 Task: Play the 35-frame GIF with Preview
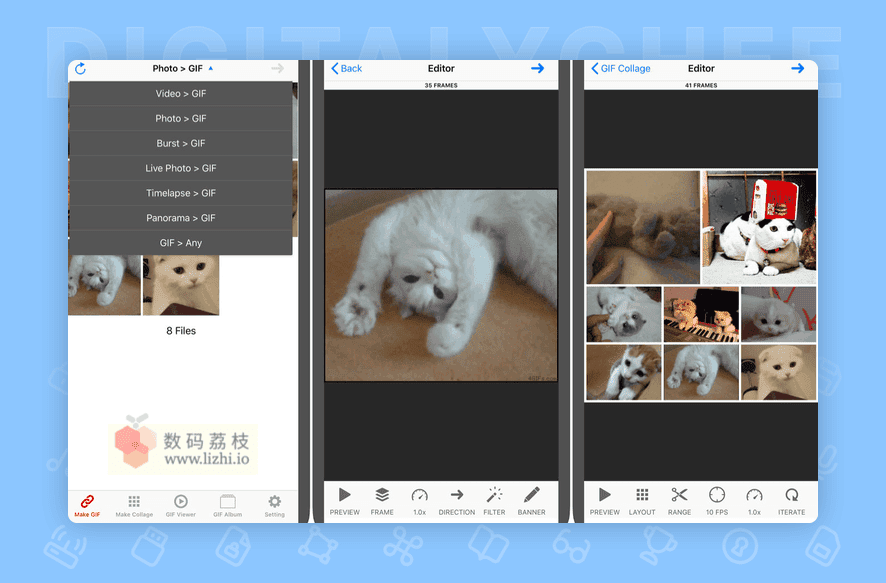coord(345,501)
